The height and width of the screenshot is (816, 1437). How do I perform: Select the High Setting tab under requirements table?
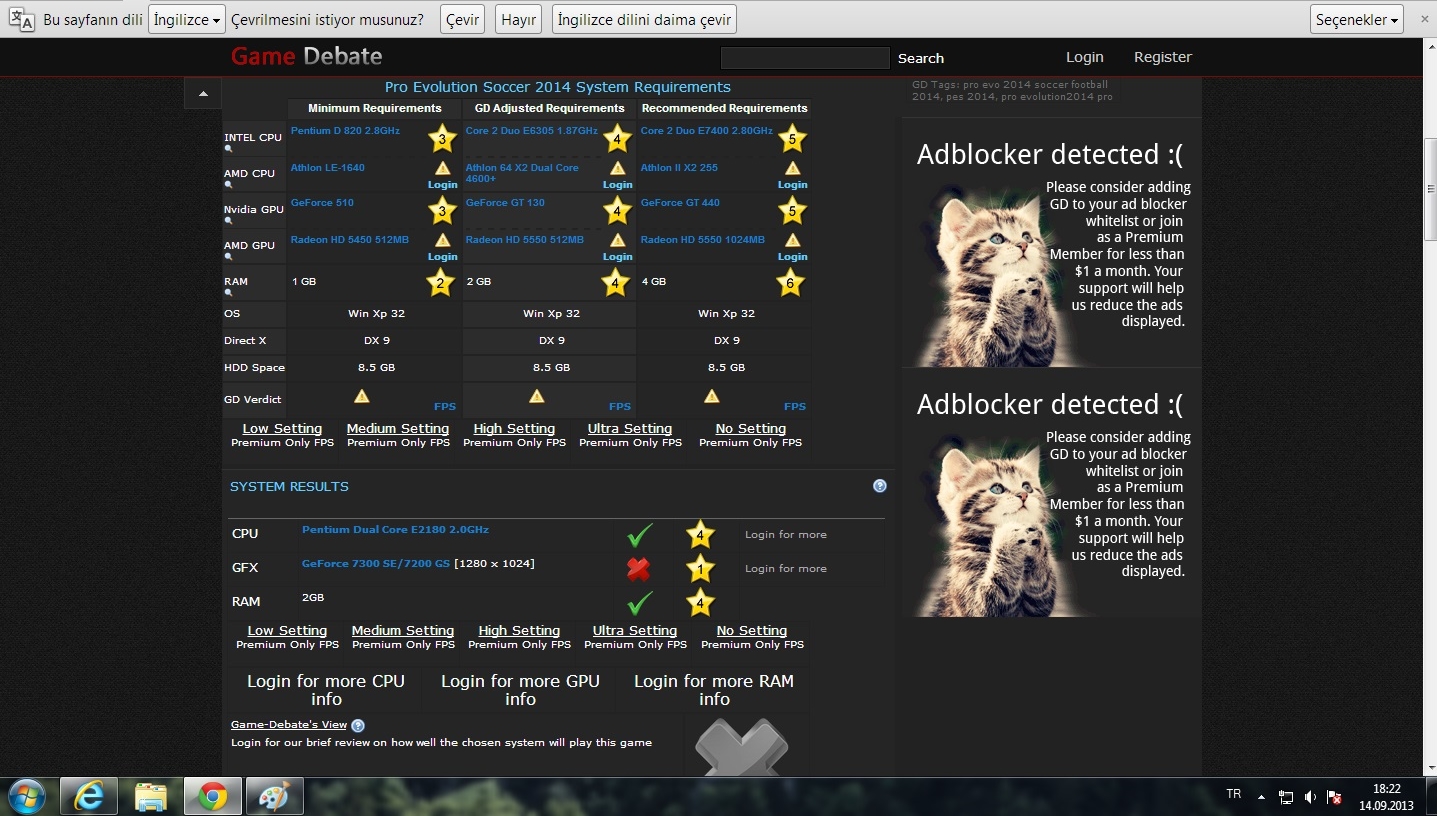514,428
